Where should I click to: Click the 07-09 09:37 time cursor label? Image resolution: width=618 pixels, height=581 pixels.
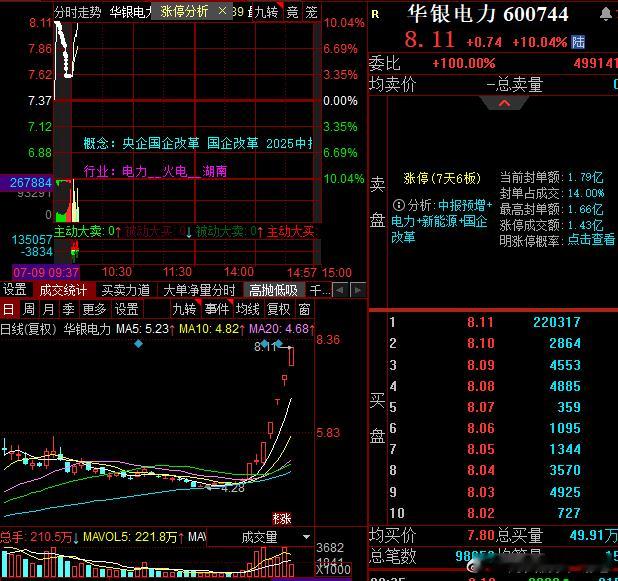coord(46,272)
